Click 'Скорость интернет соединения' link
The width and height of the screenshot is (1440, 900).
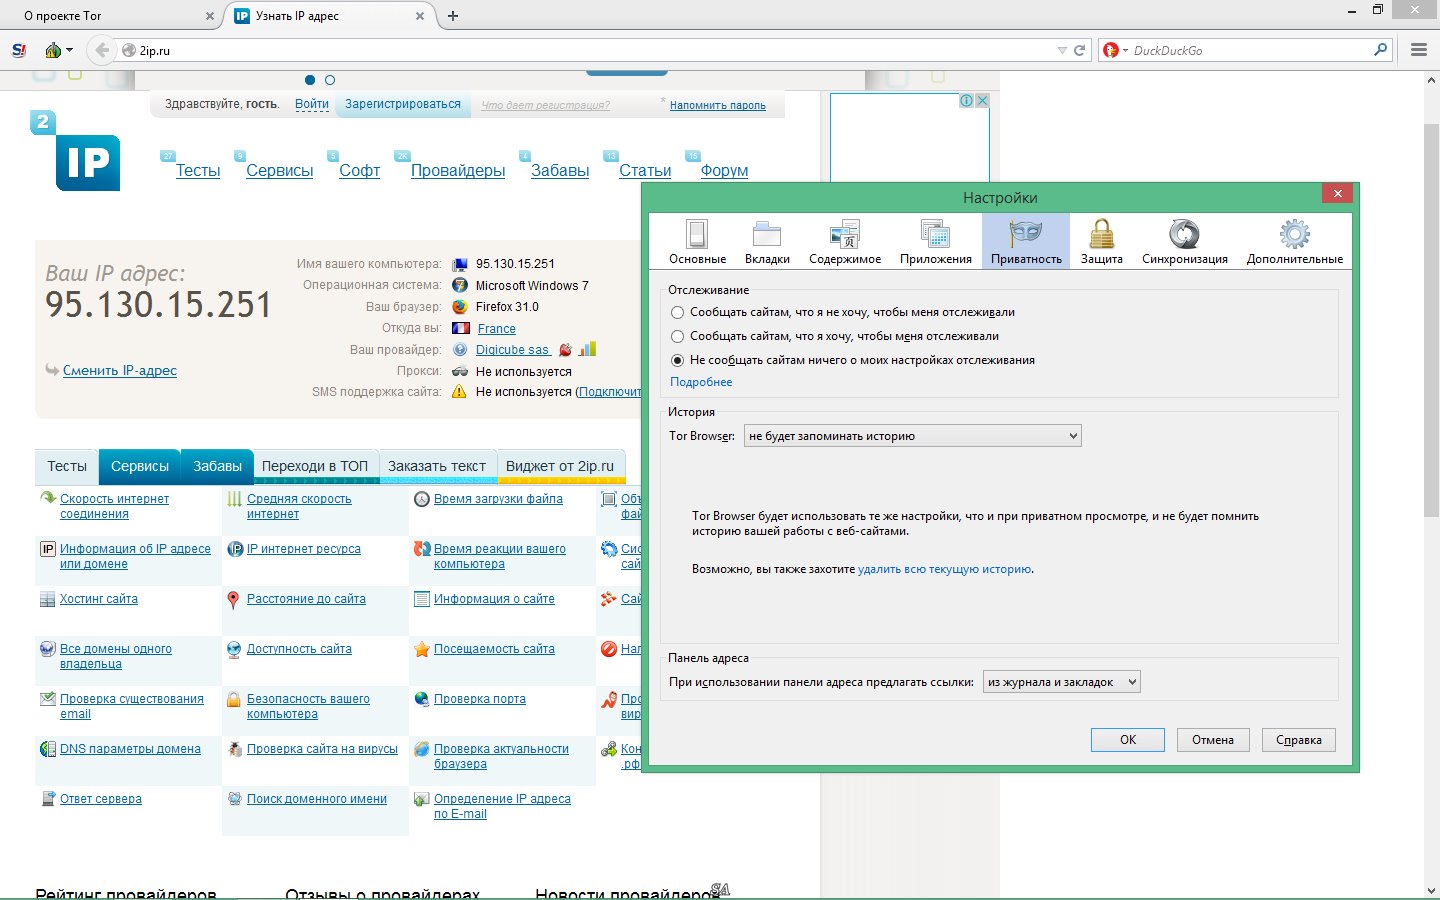tap(114, 506)
